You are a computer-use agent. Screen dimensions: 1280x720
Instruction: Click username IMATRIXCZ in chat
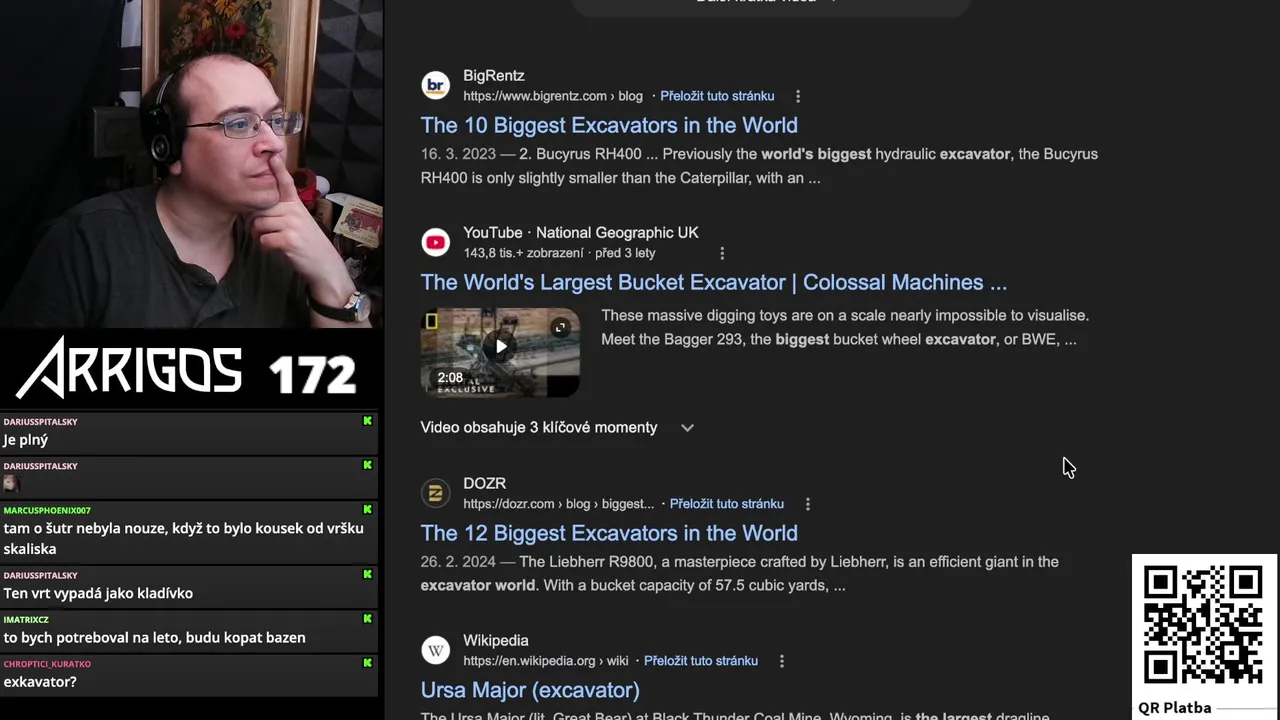(26, 620)
